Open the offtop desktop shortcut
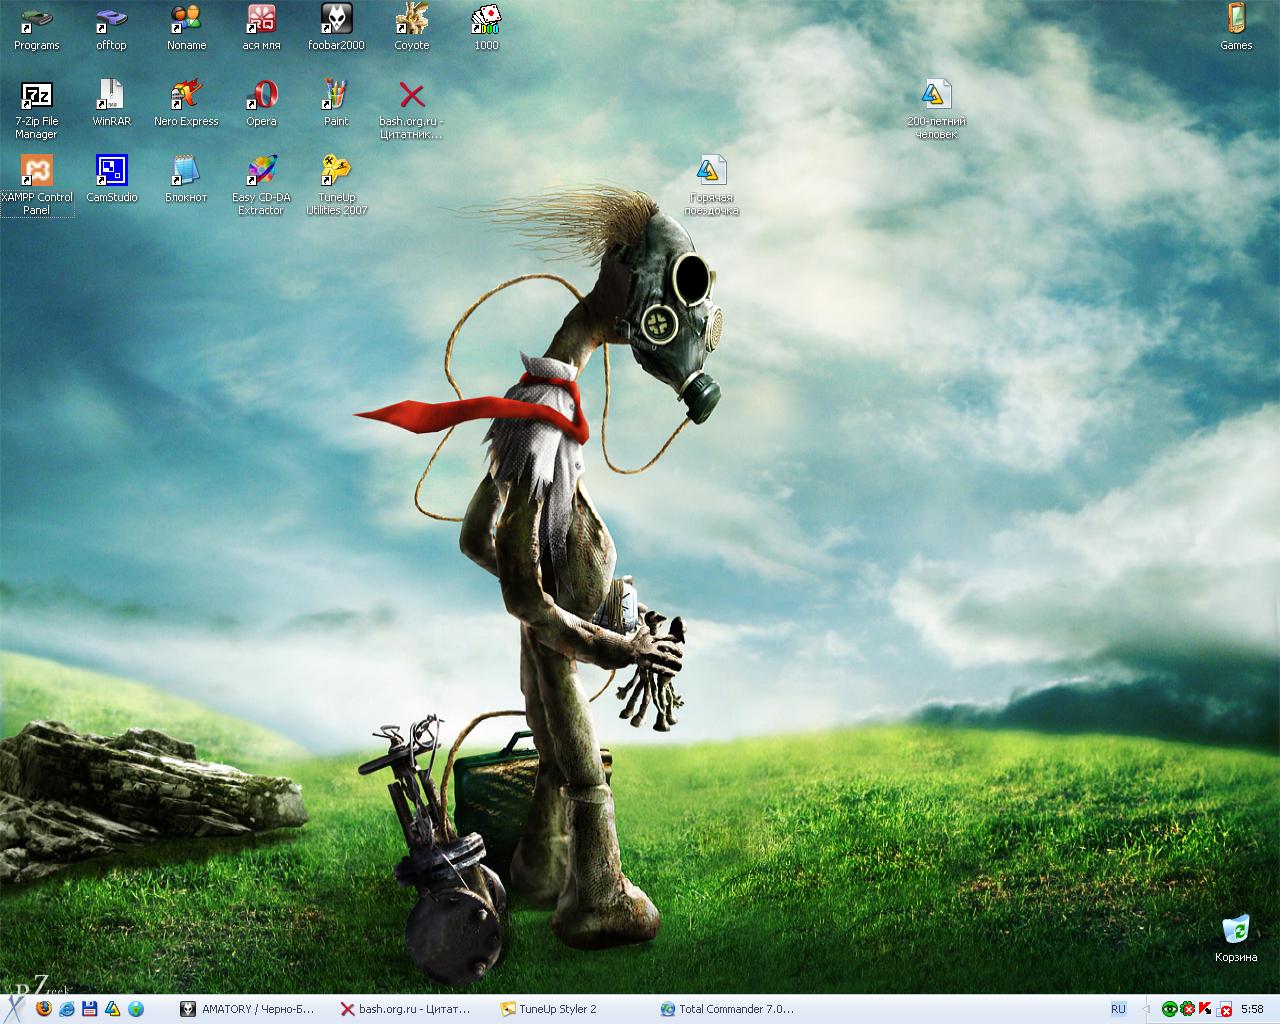 tap(111, 28)
